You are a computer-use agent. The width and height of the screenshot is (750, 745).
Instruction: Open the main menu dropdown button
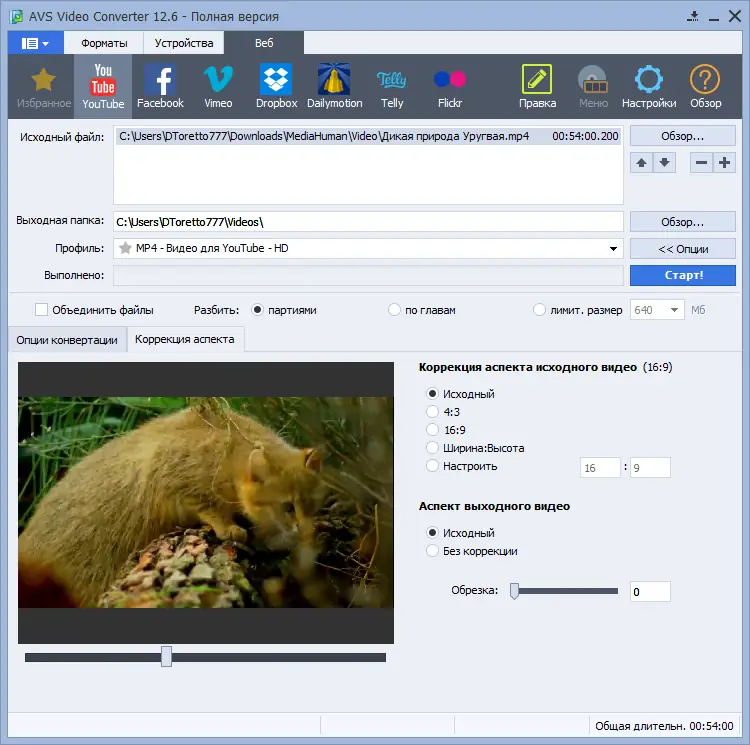coord(35,43)
